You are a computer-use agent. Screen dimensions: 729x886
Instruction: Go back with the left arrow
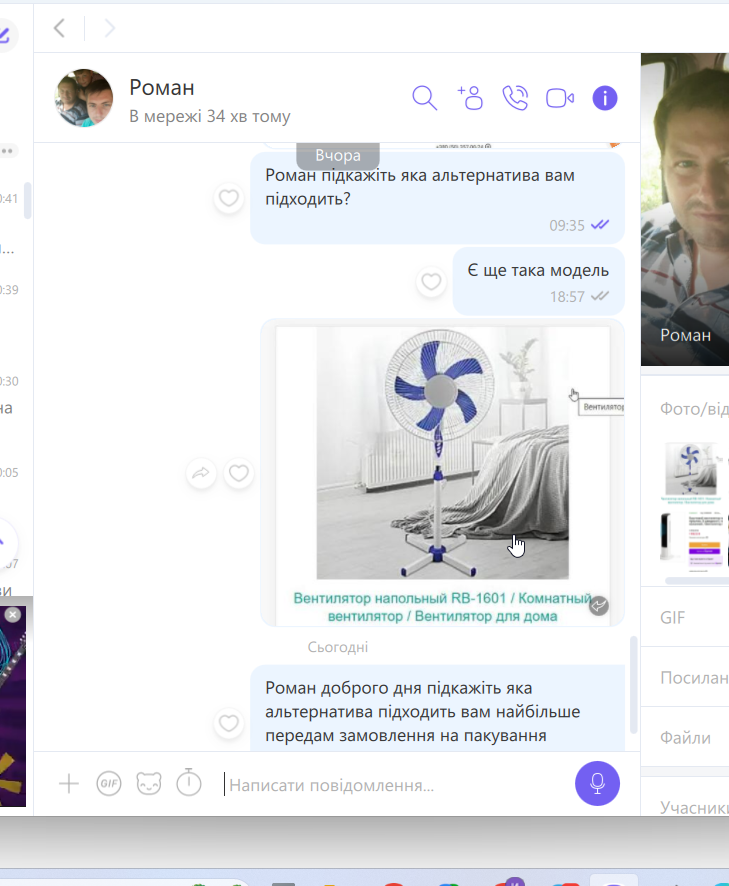(x=59, y=28)
